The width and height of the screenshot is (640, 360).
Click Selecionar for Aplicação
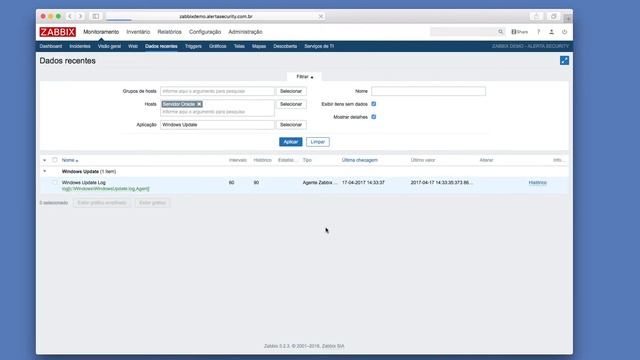pos(291,124)
